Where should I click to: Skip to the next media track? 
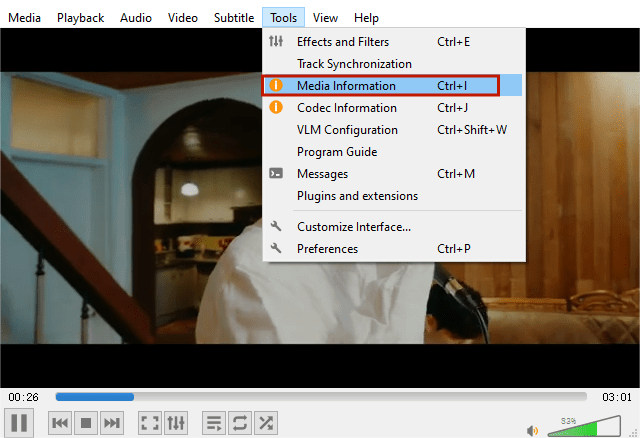pos(112,423)
